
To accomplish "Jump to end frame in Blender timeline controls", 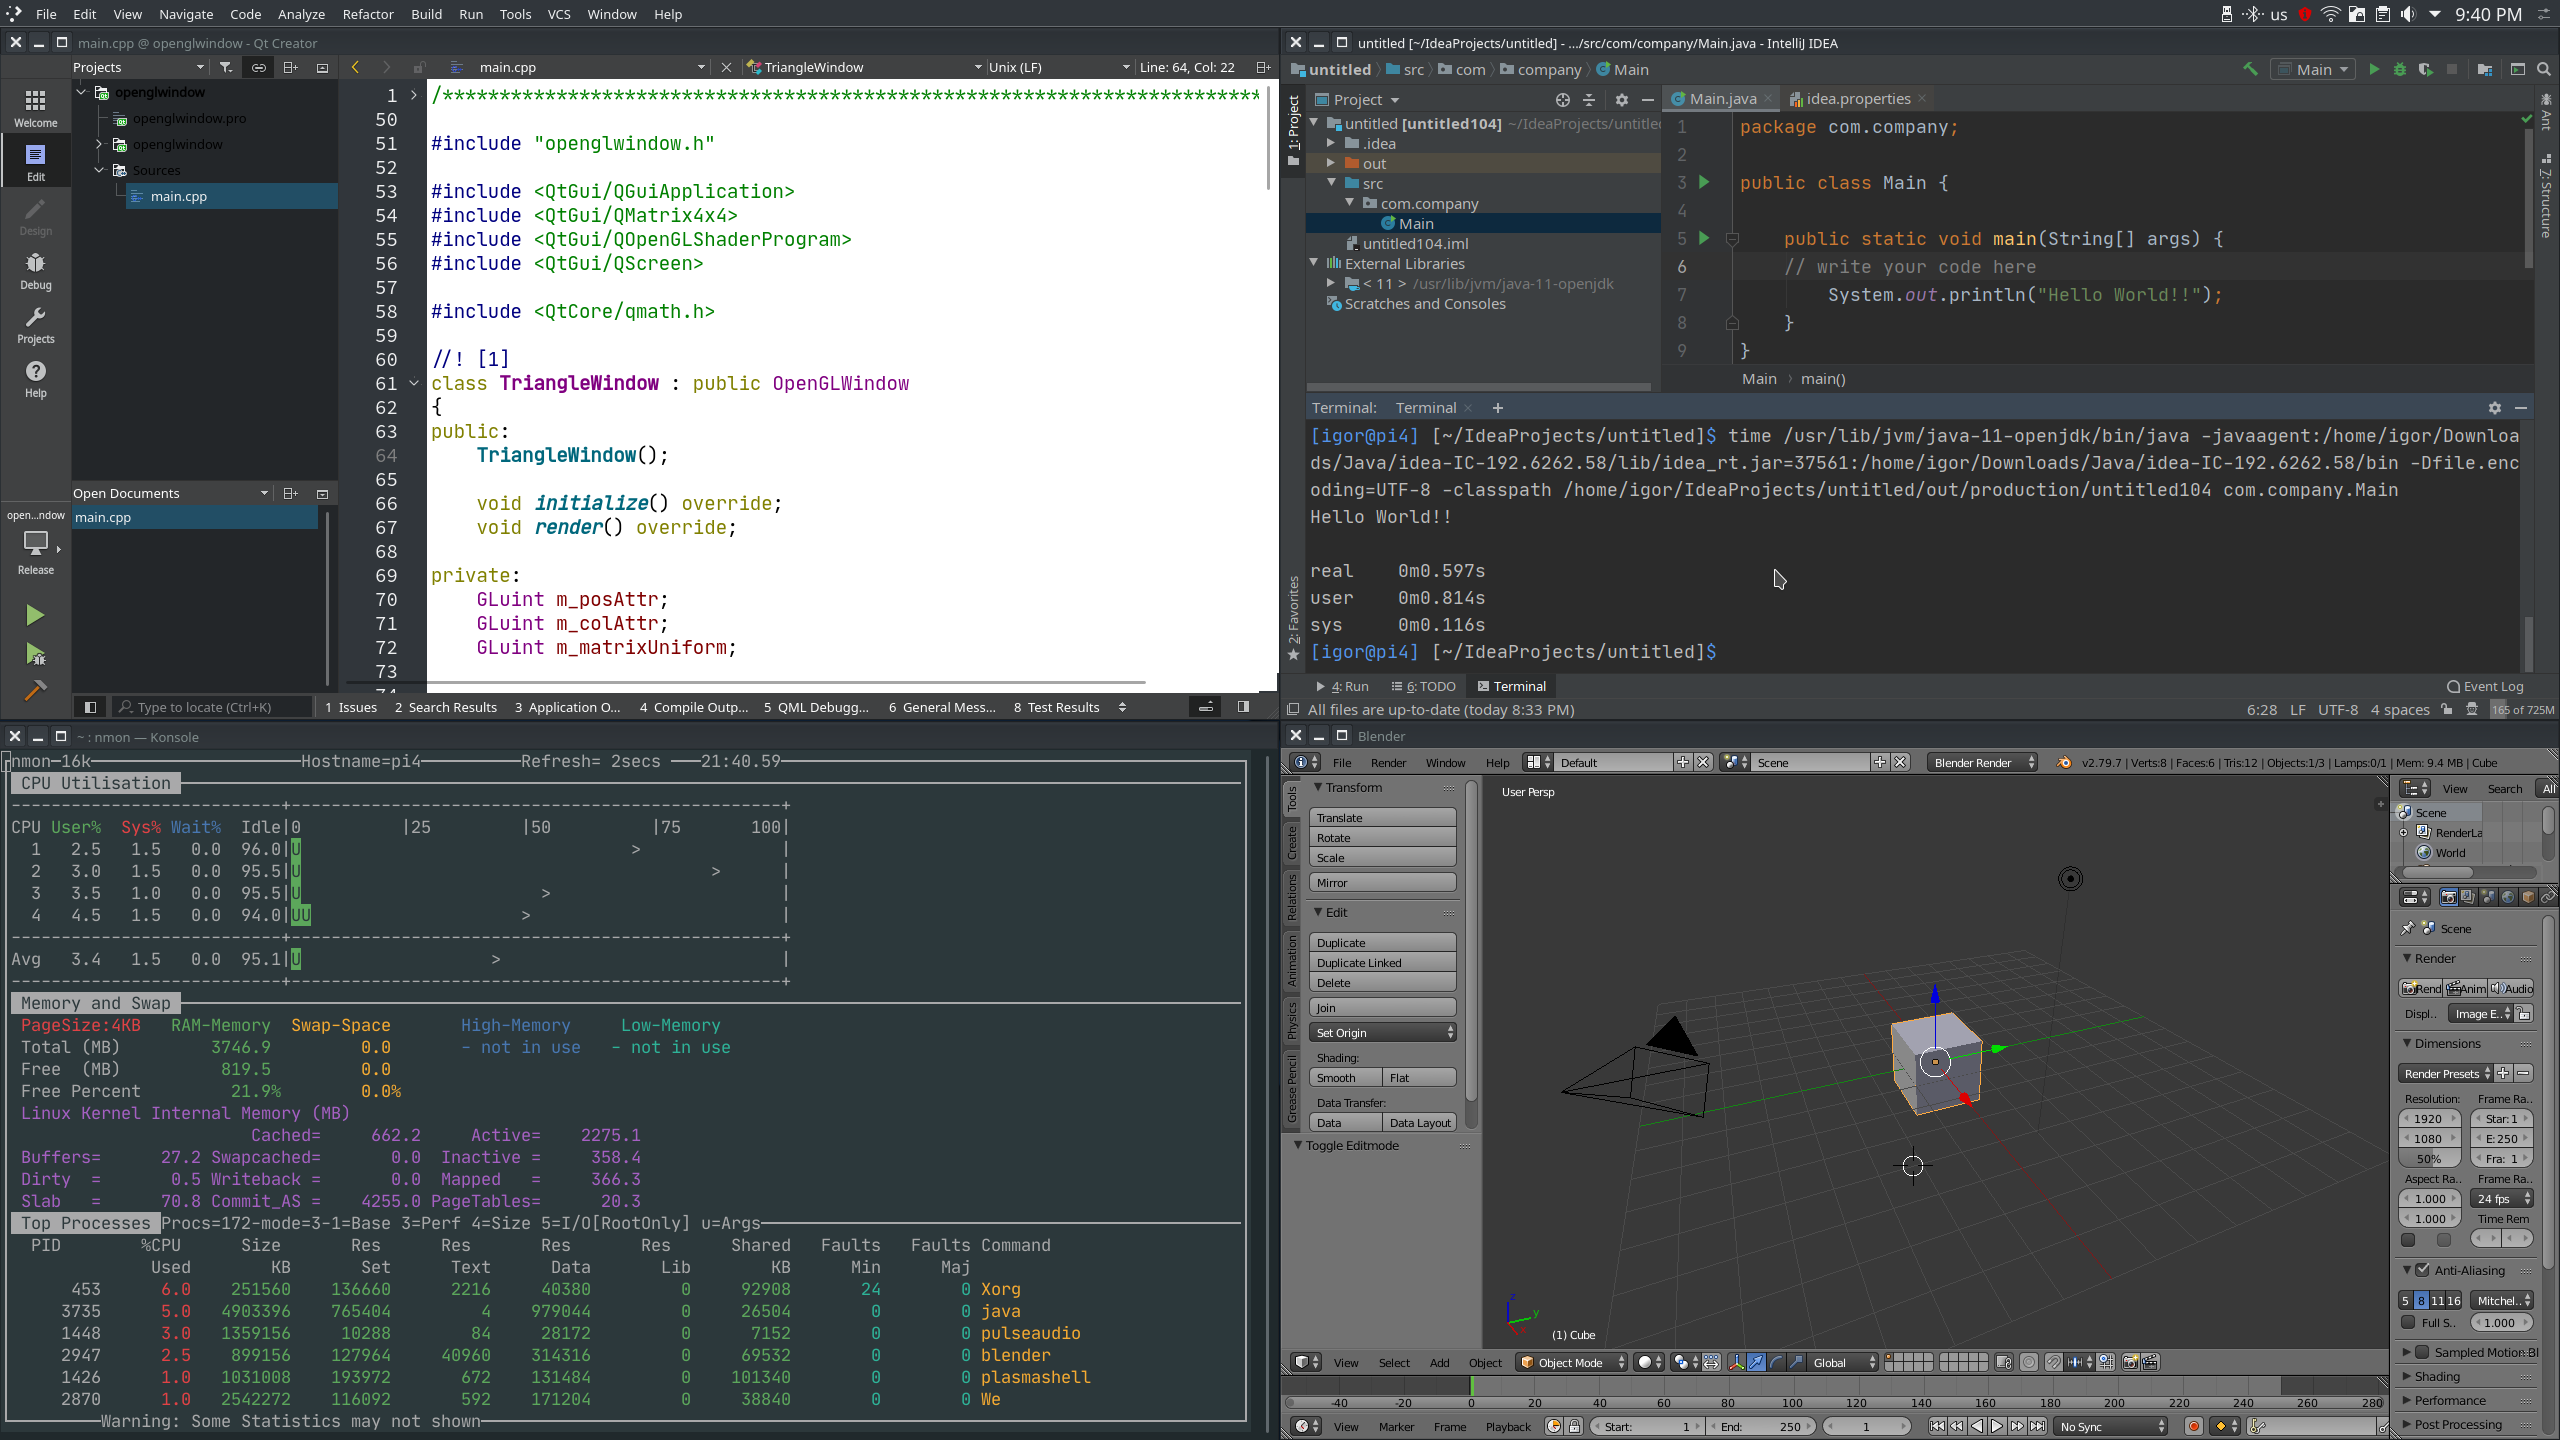I will point(2037,1426).
